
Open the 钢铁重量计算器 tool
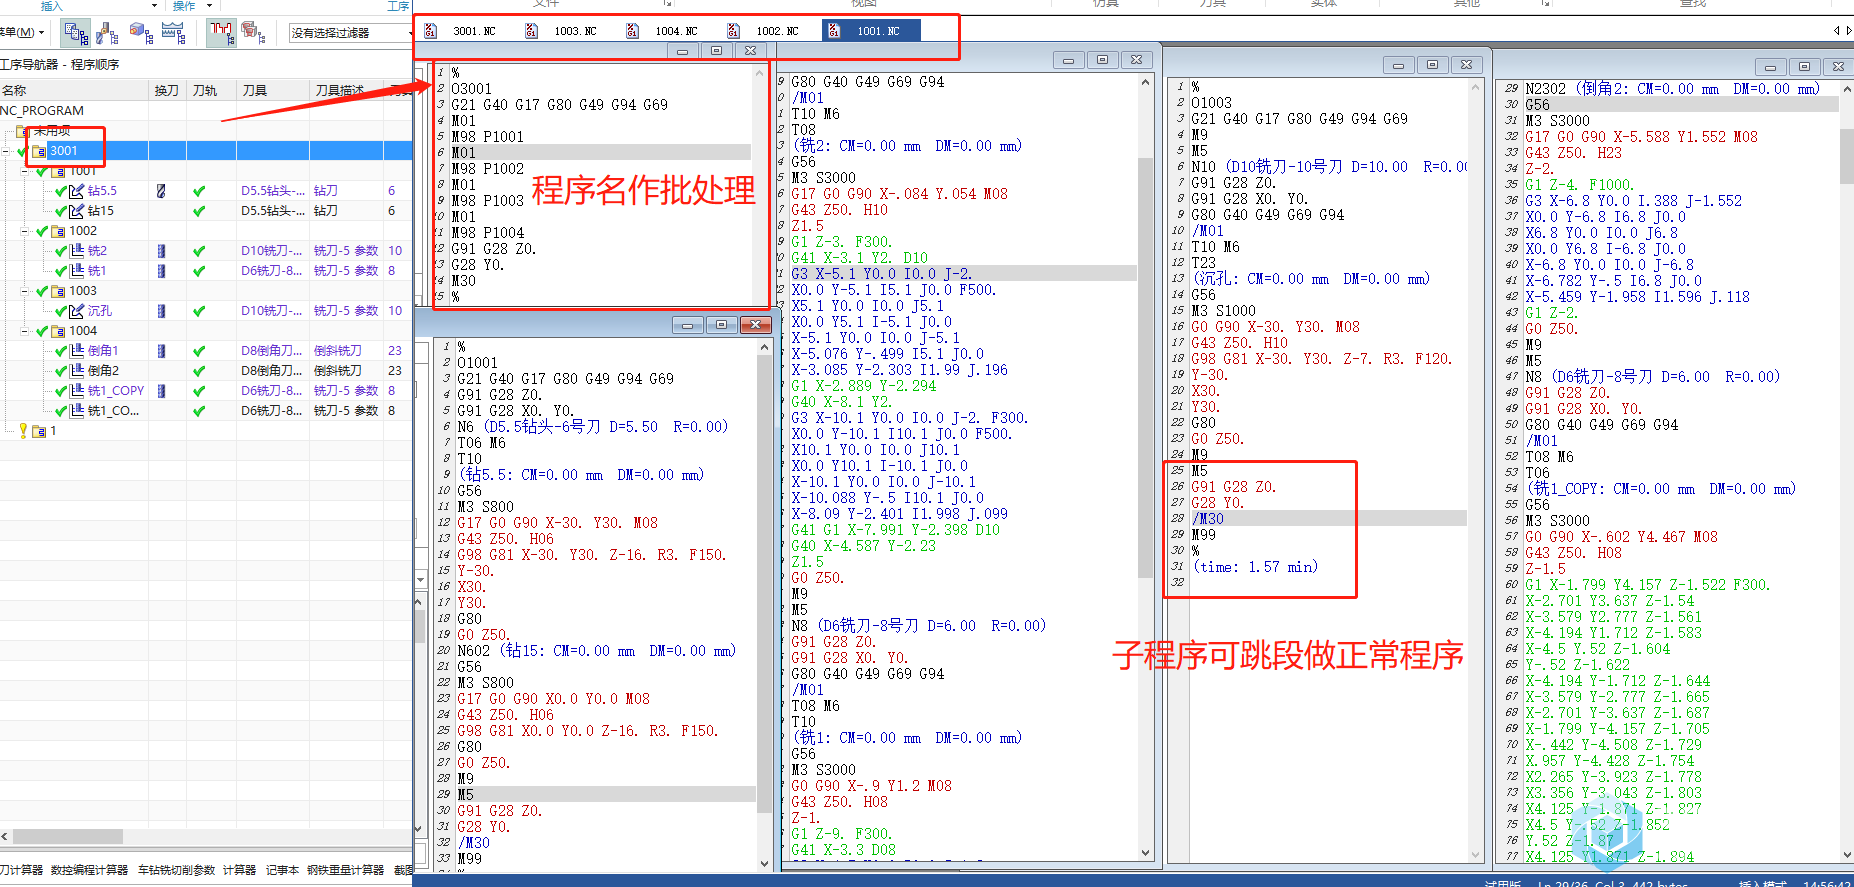coord(346,870)
